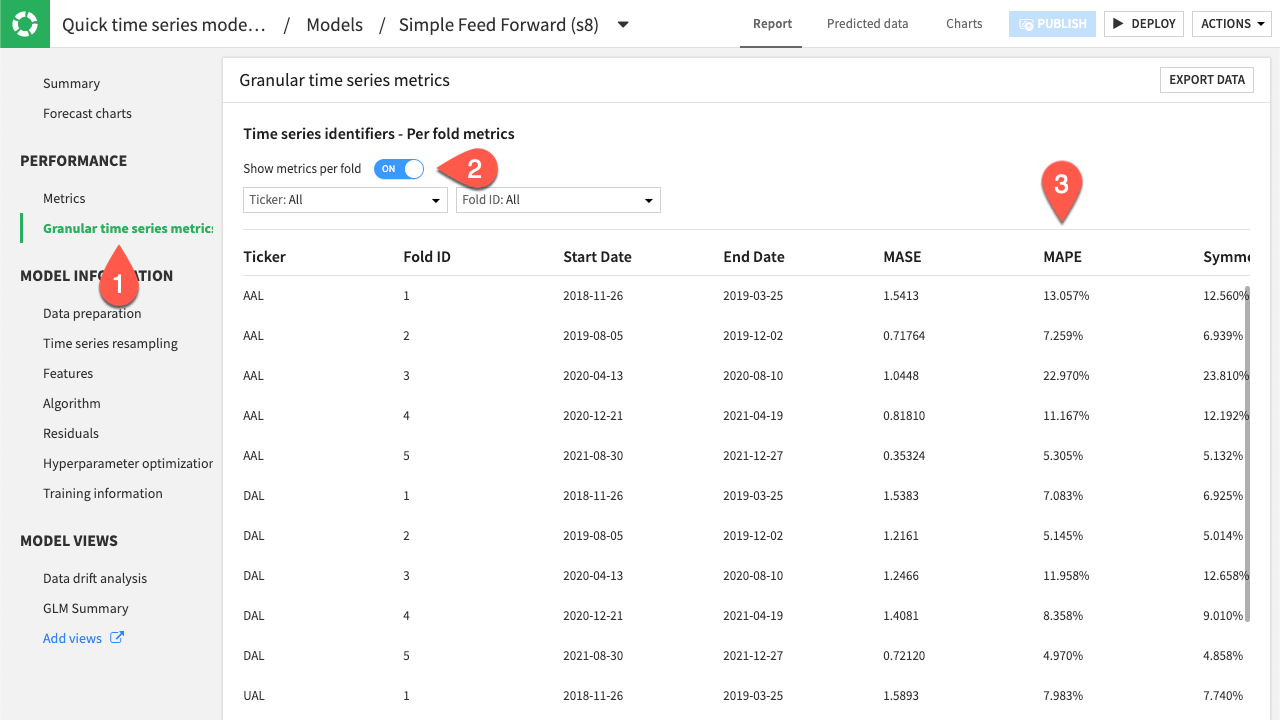Open the GLM Summary view
Screen dimensions: 1280x720
click(x=86, y=609)
